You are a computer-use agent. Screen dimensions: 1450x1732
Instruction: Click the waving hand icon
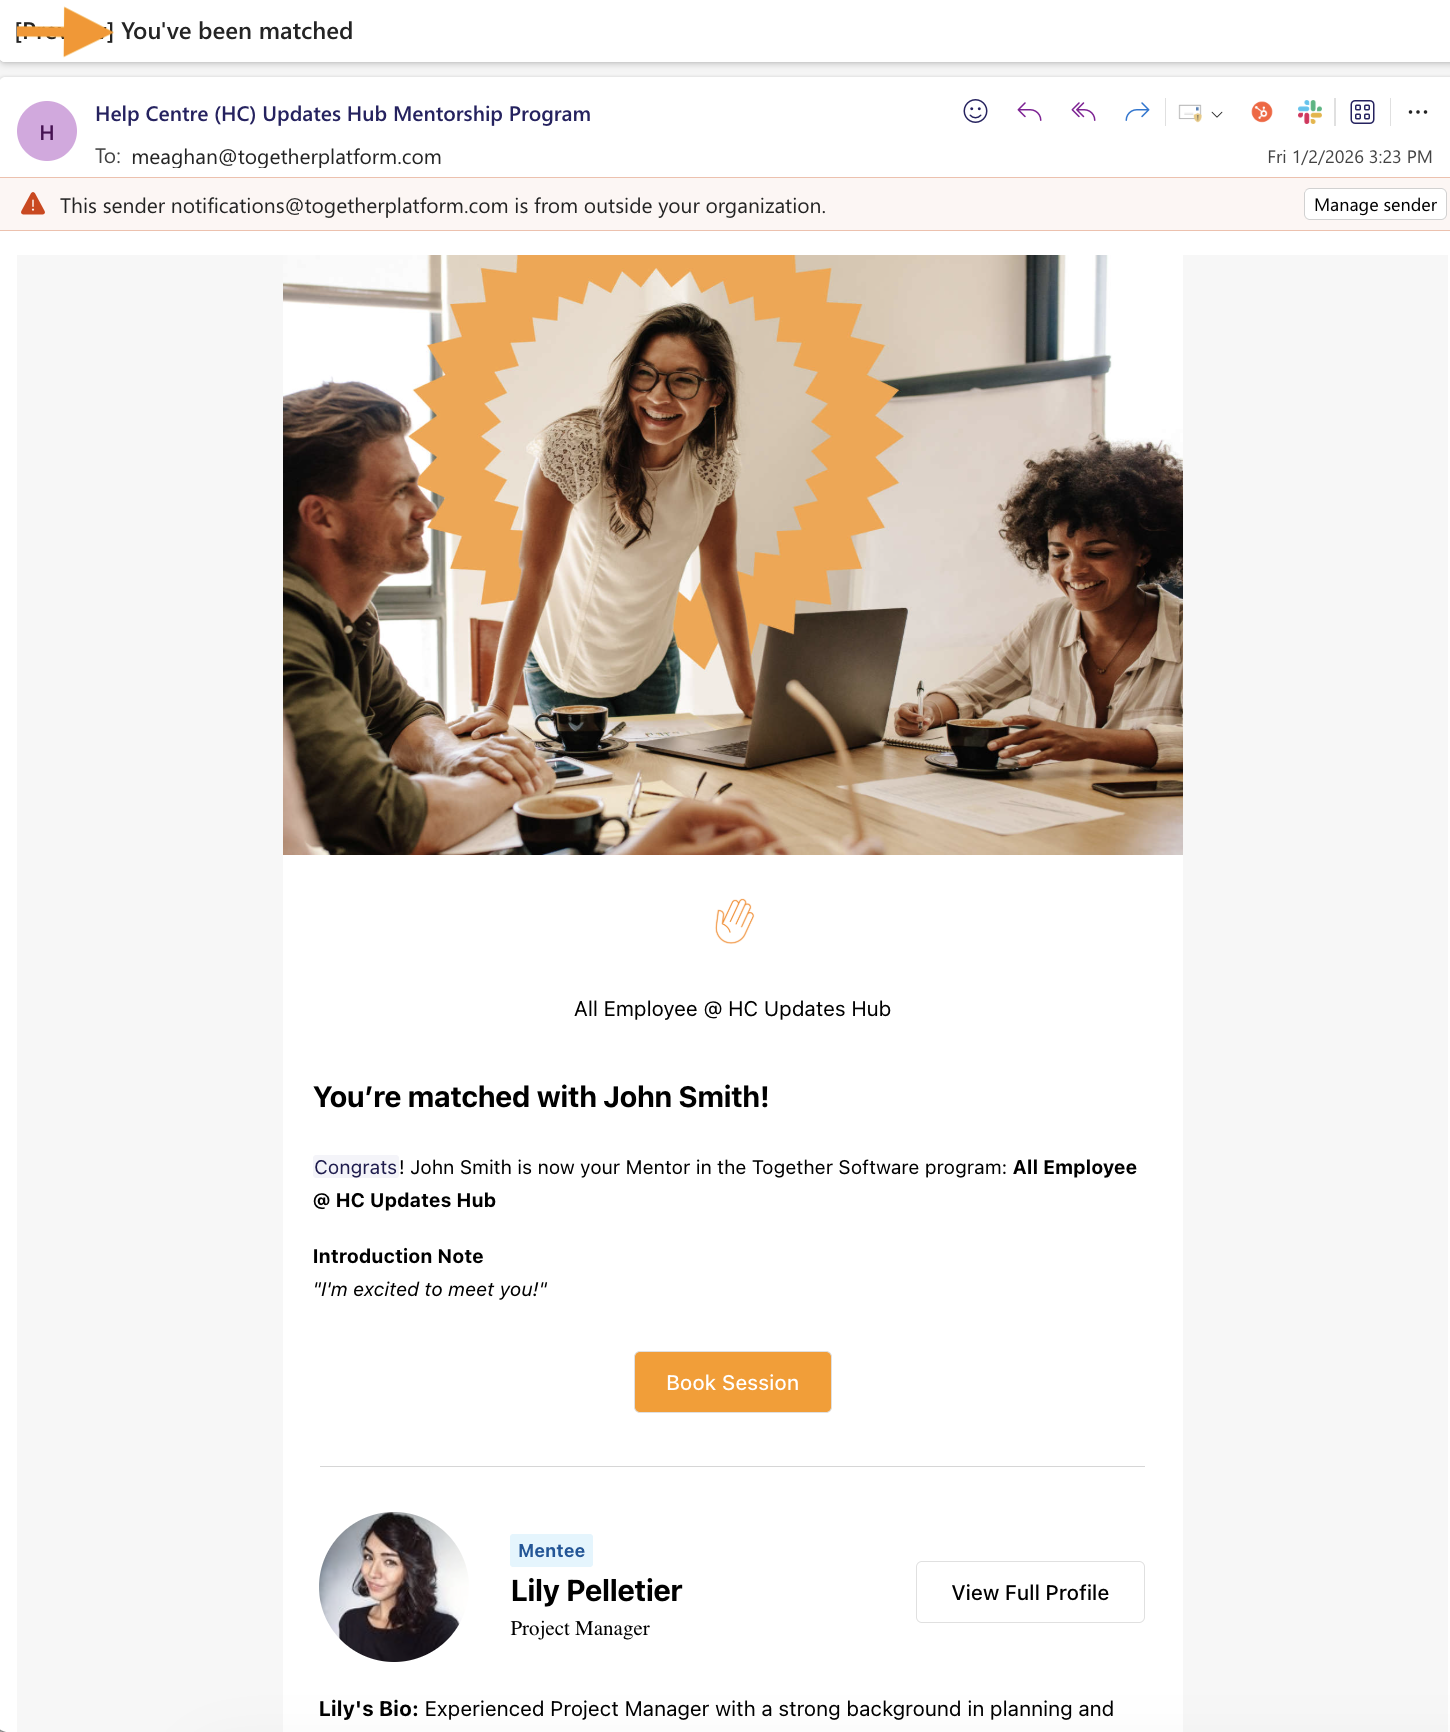point(733,921)
